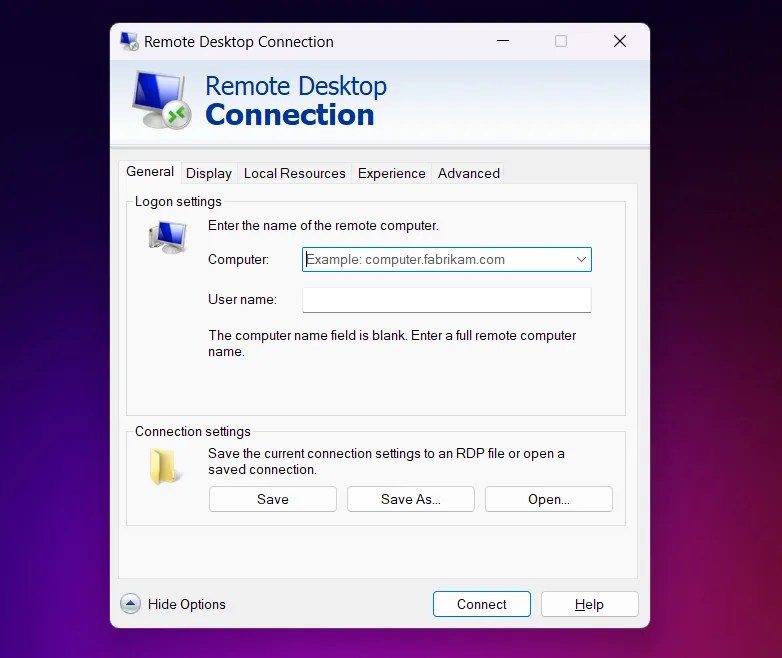Image resolution: width=782 pixels, height=658 pixels.
Task: Click the 'Logon settings' group label
Action: point(178,202)
